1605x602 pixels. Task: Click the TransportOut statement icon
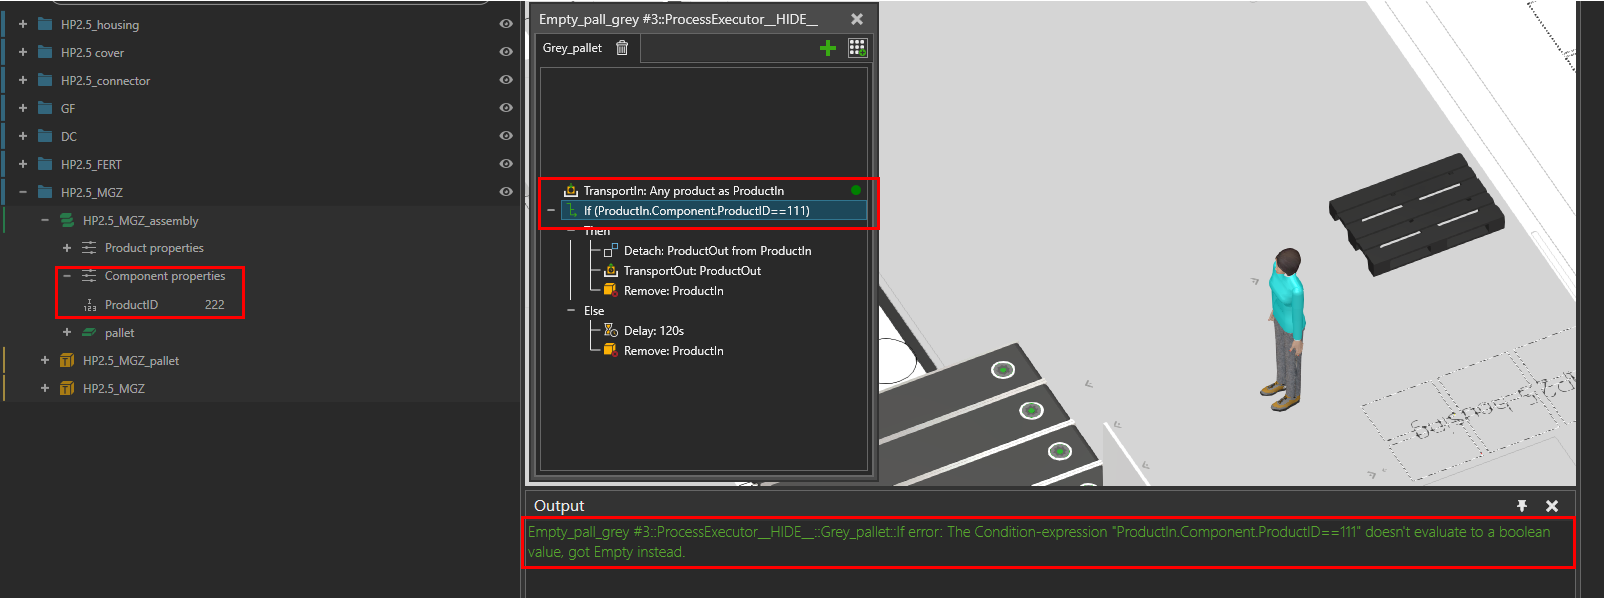610,271
